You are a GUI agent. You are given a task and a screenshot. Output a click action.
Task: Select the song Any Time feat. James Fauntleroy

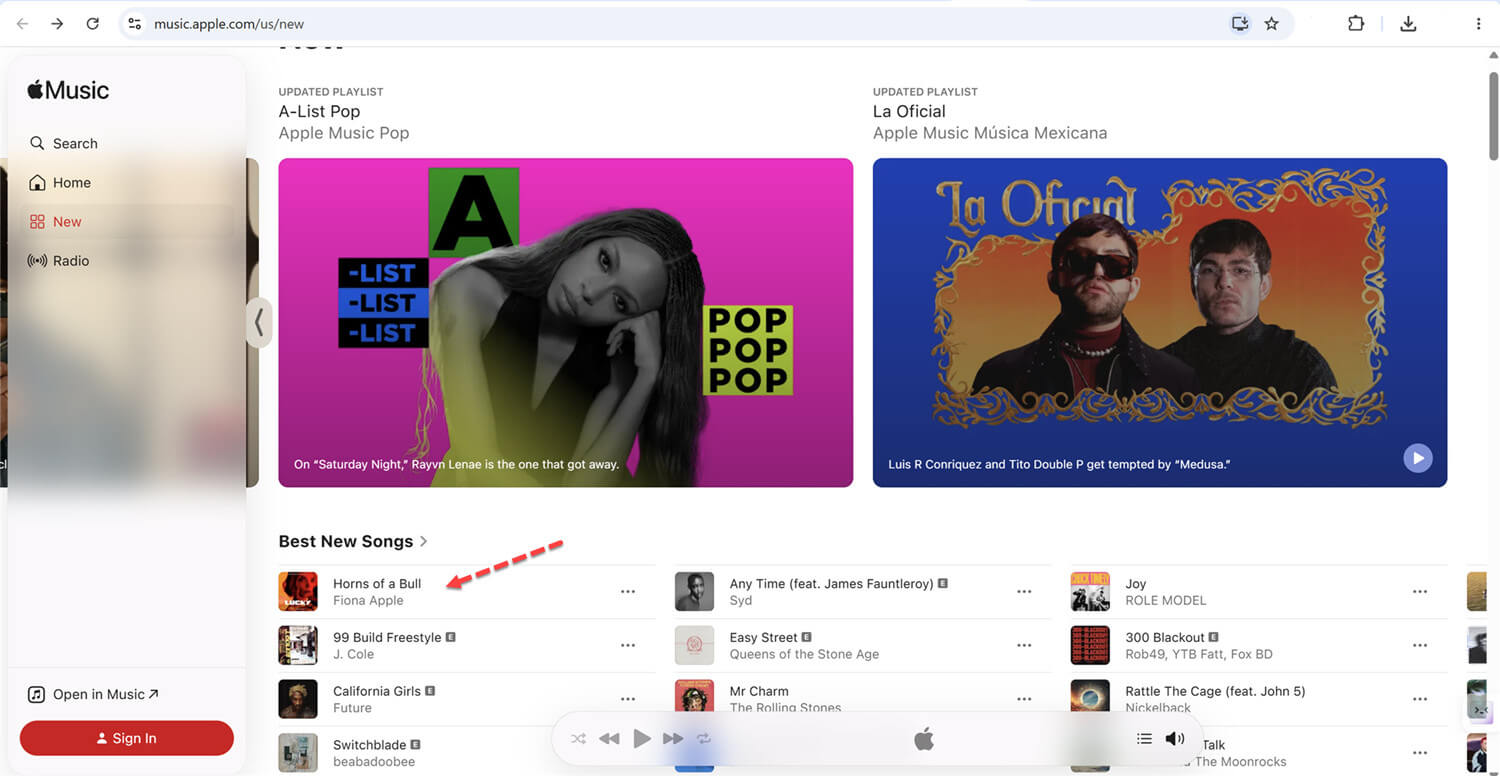[831, 583]
